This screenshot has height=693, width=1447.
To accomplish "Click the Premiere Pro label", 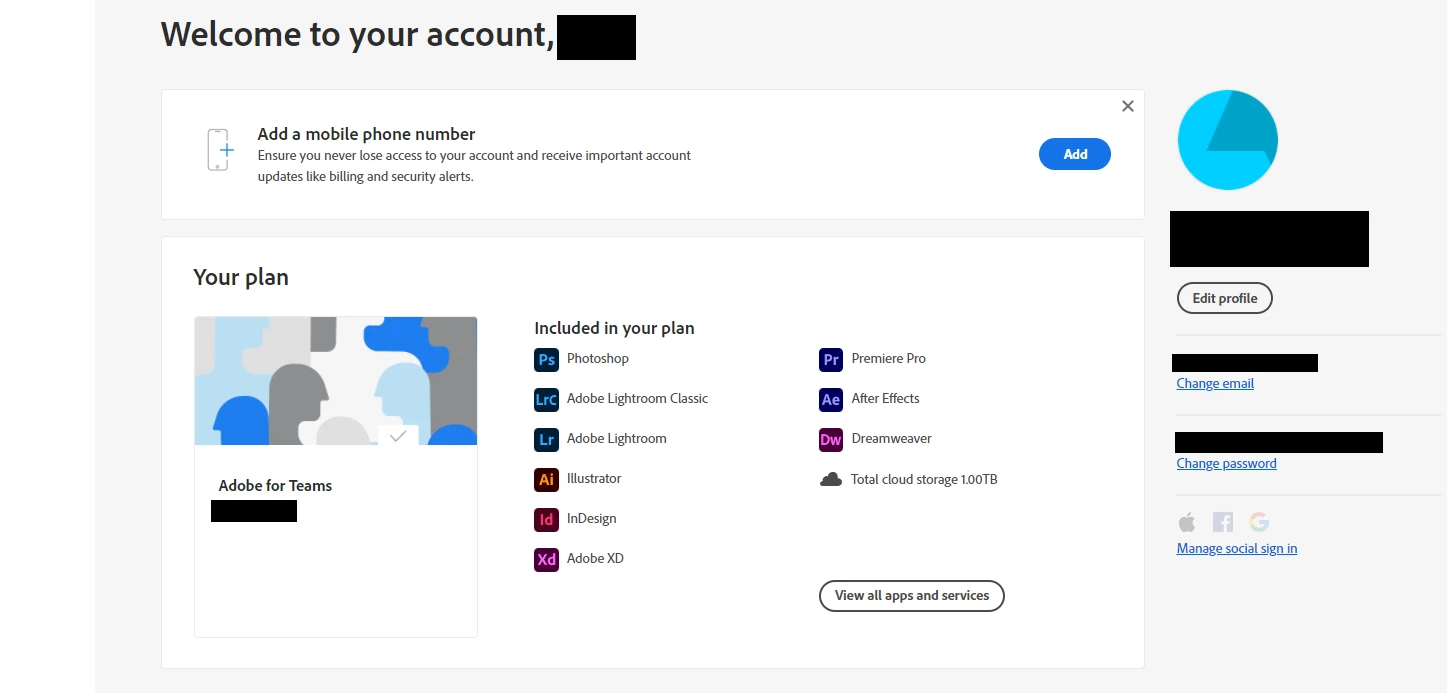I will click(x=889, y=358).
